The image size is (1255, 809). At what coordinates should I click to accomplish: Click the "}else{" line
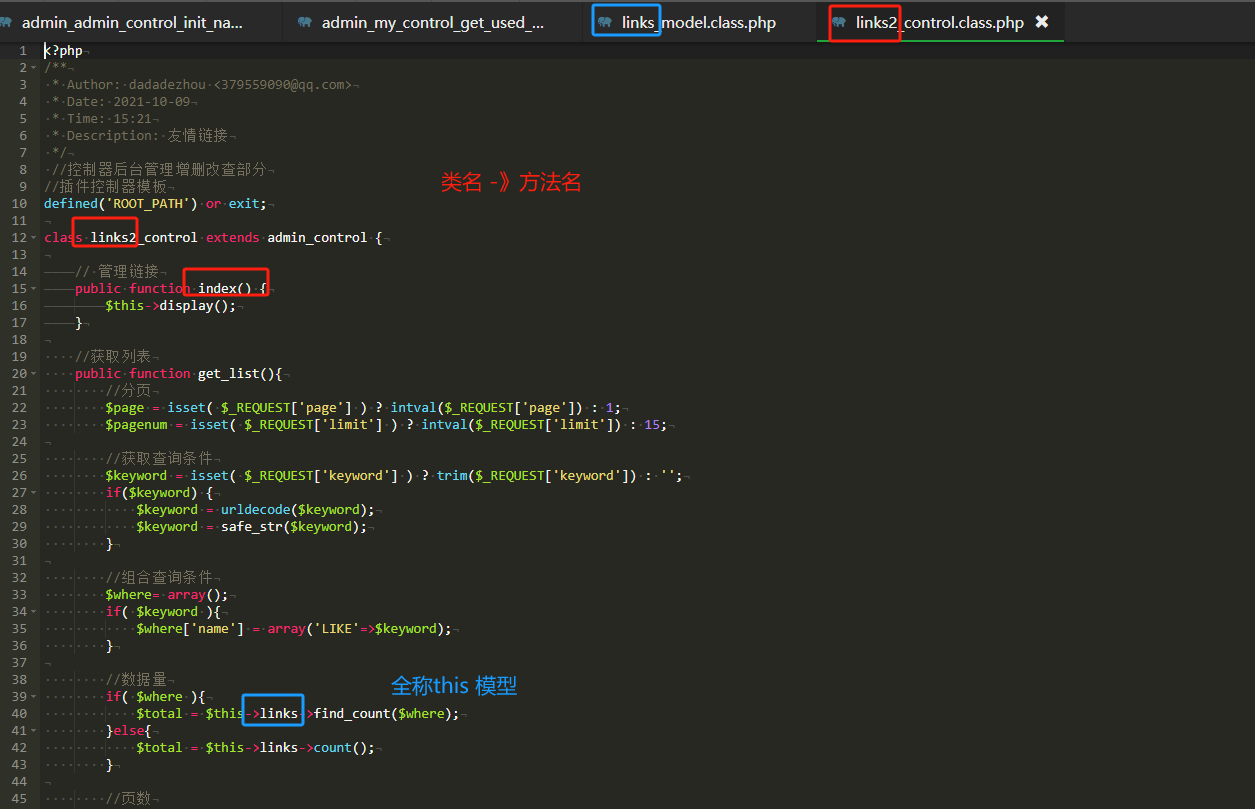click(x=128, y=731)
